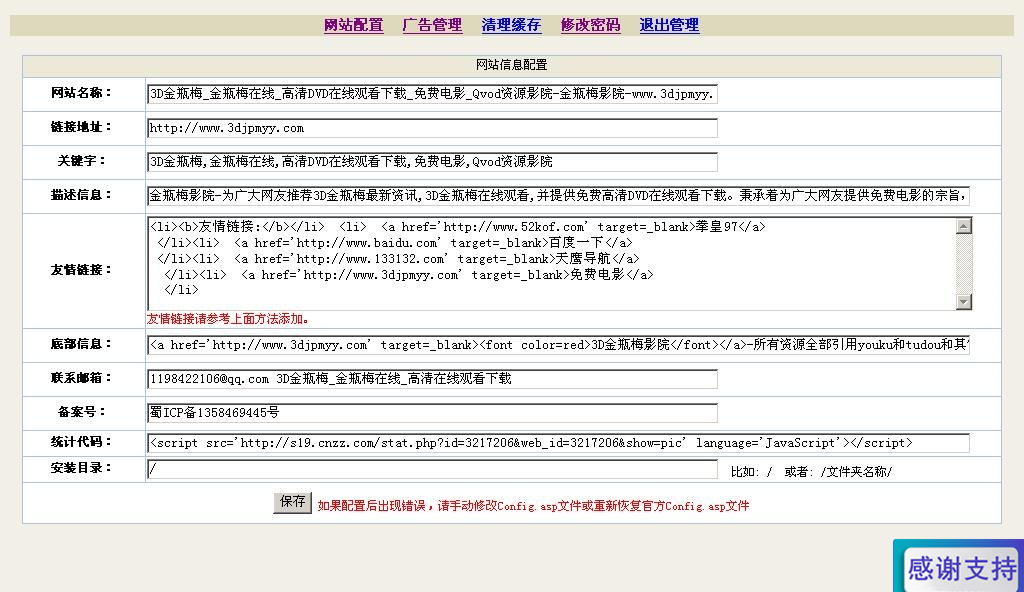
Task: Click the 链接地址 label
Action: pyautogui.click(x=82, y=127)
